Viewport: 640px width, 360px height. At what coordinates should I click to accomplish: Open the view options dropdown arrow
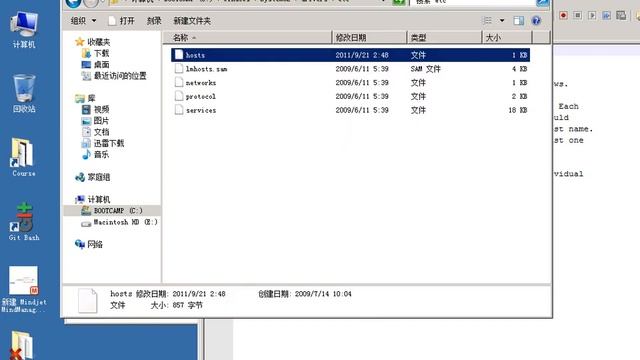coord(502,20)
